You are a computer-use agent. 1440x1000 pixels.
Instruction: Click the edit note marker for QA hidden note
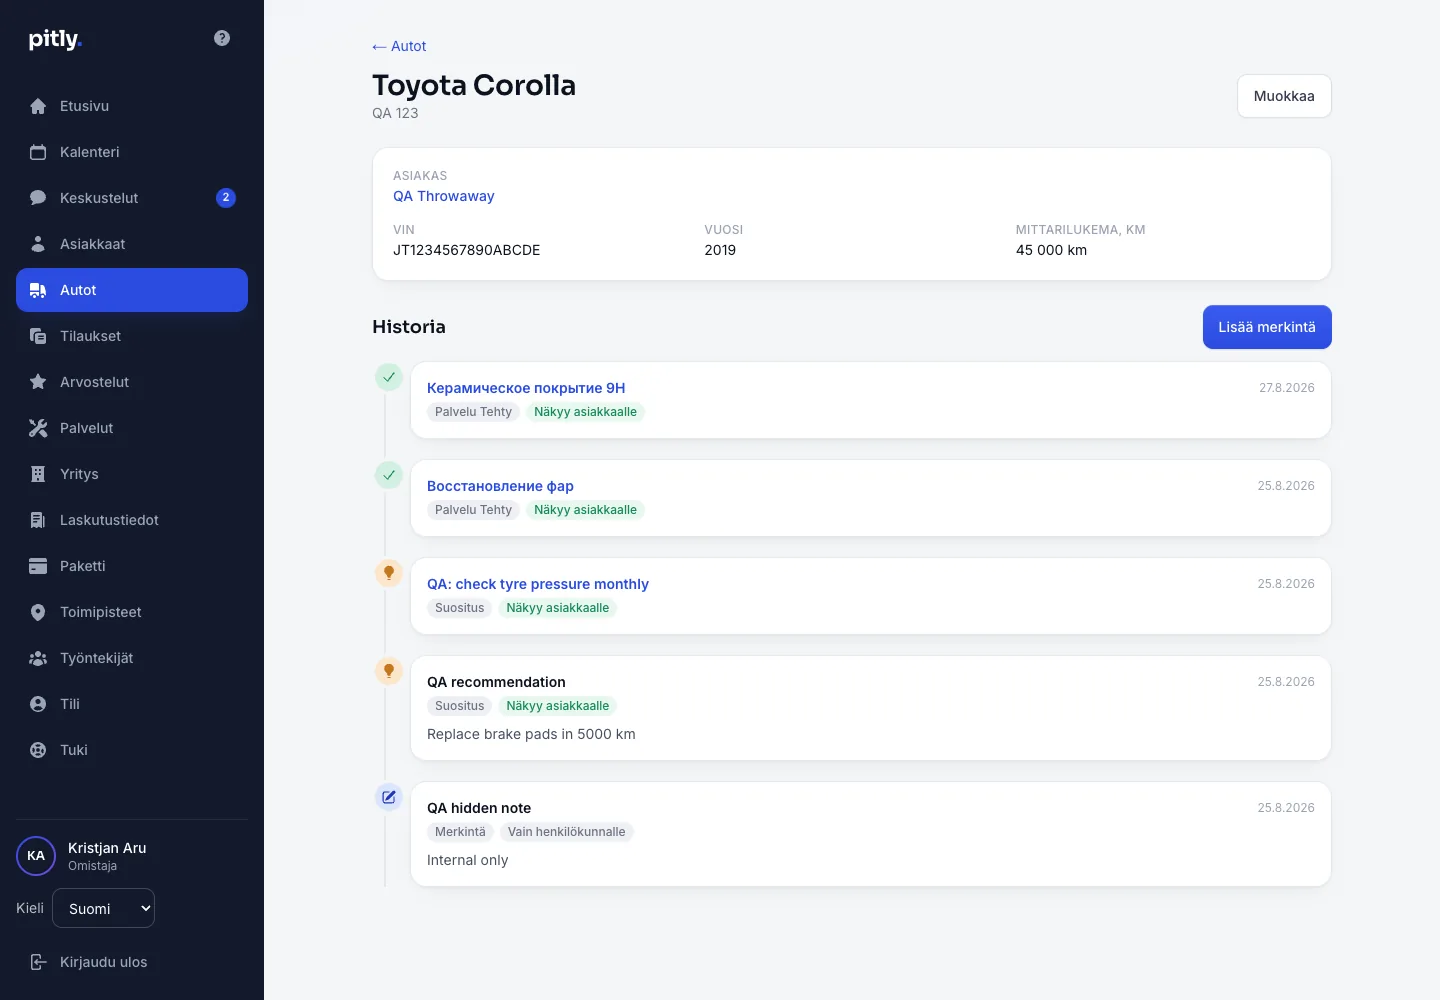[x=389, y=797]
